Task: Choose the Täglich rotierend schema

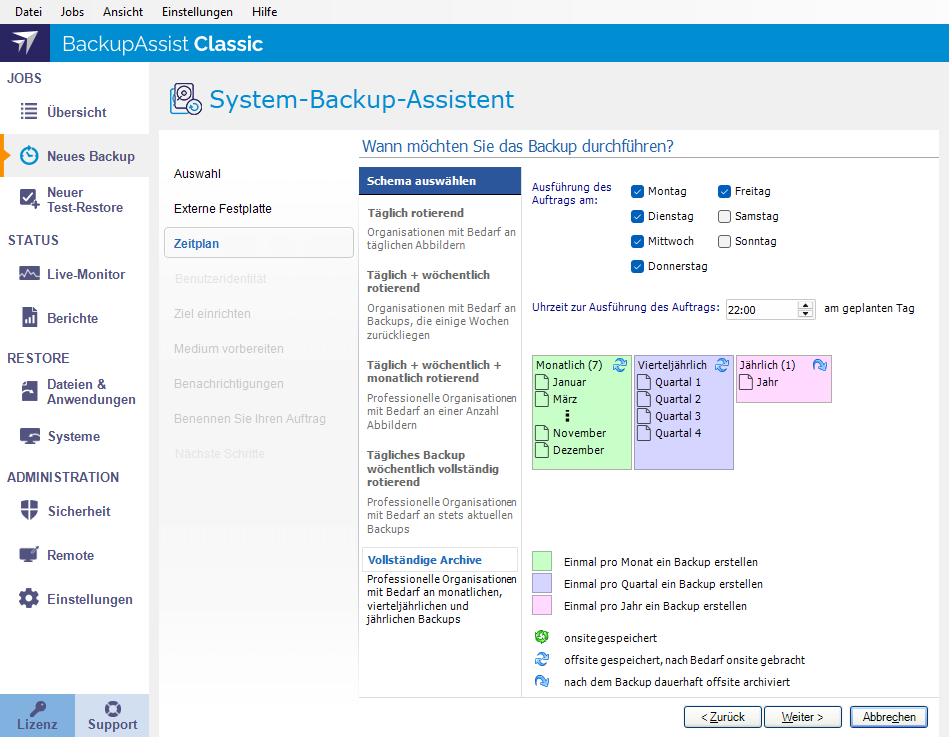Action: click(415, 213)
